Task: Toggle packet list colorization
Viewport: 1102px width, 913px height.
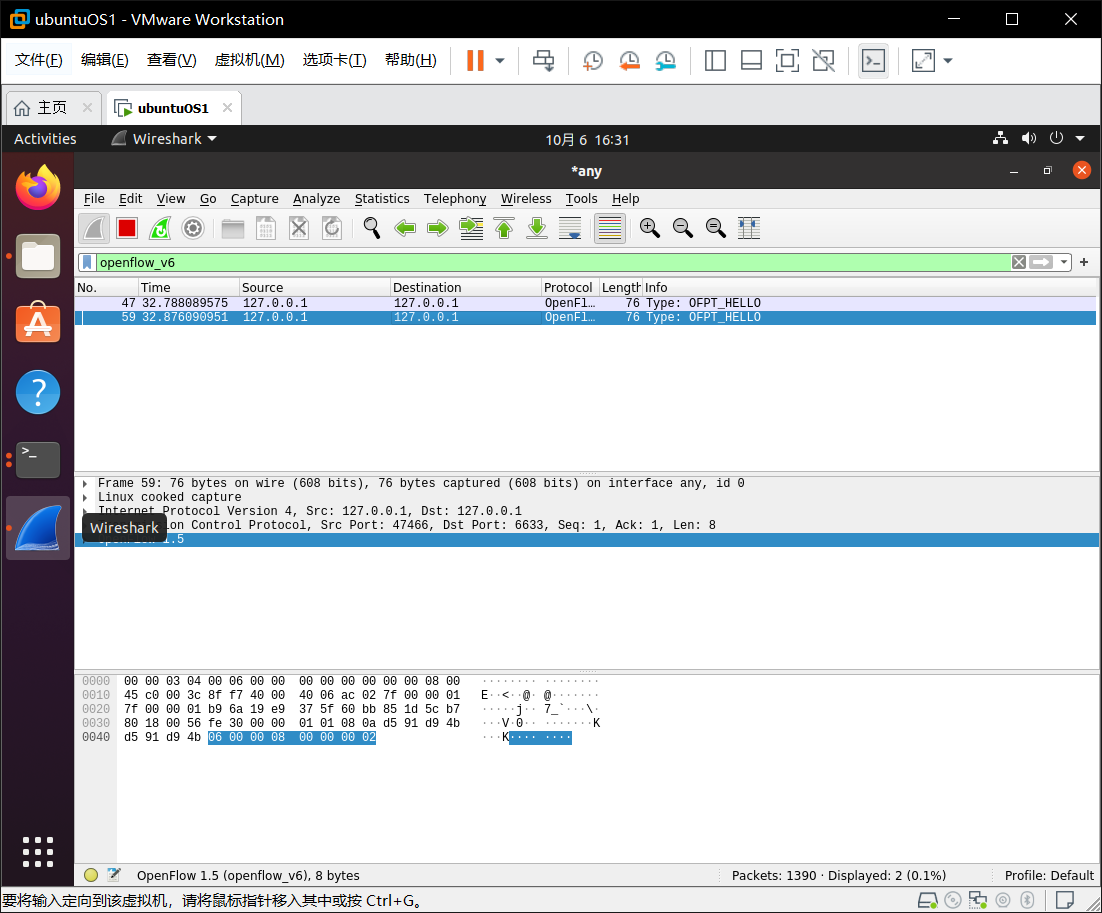Action: [x=609, y=228]
